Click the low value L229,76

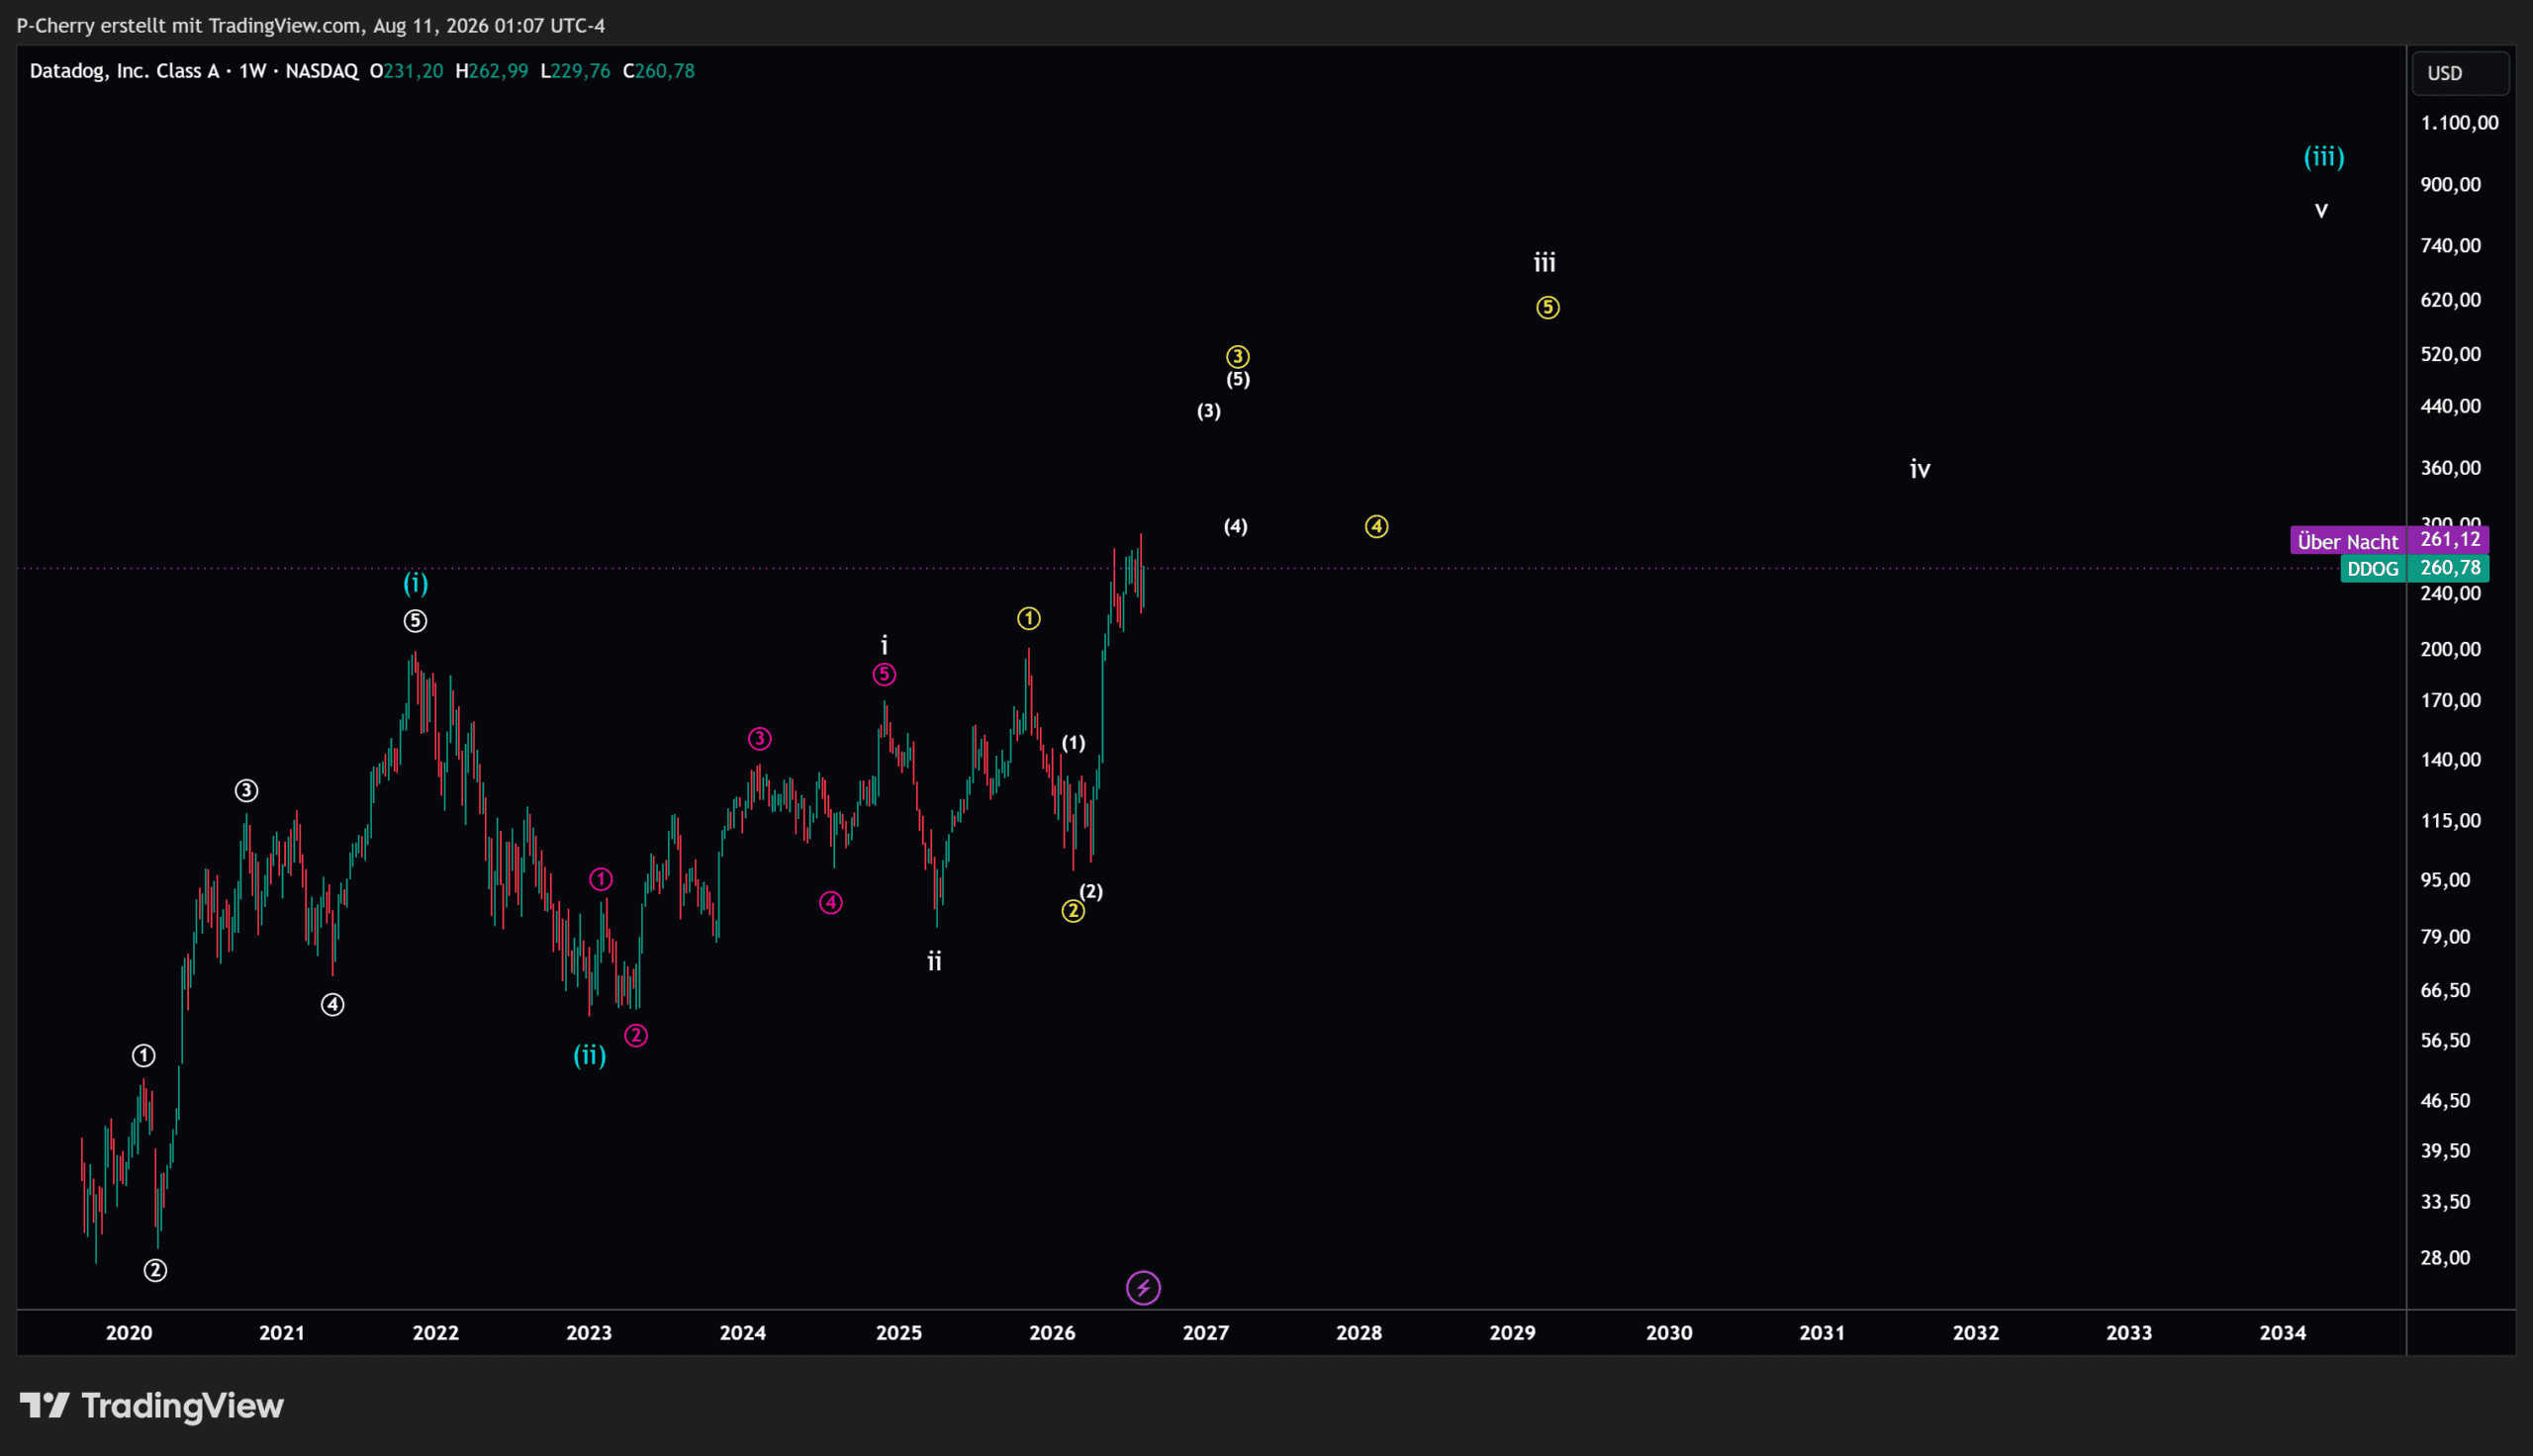click(x=575, y=71)
